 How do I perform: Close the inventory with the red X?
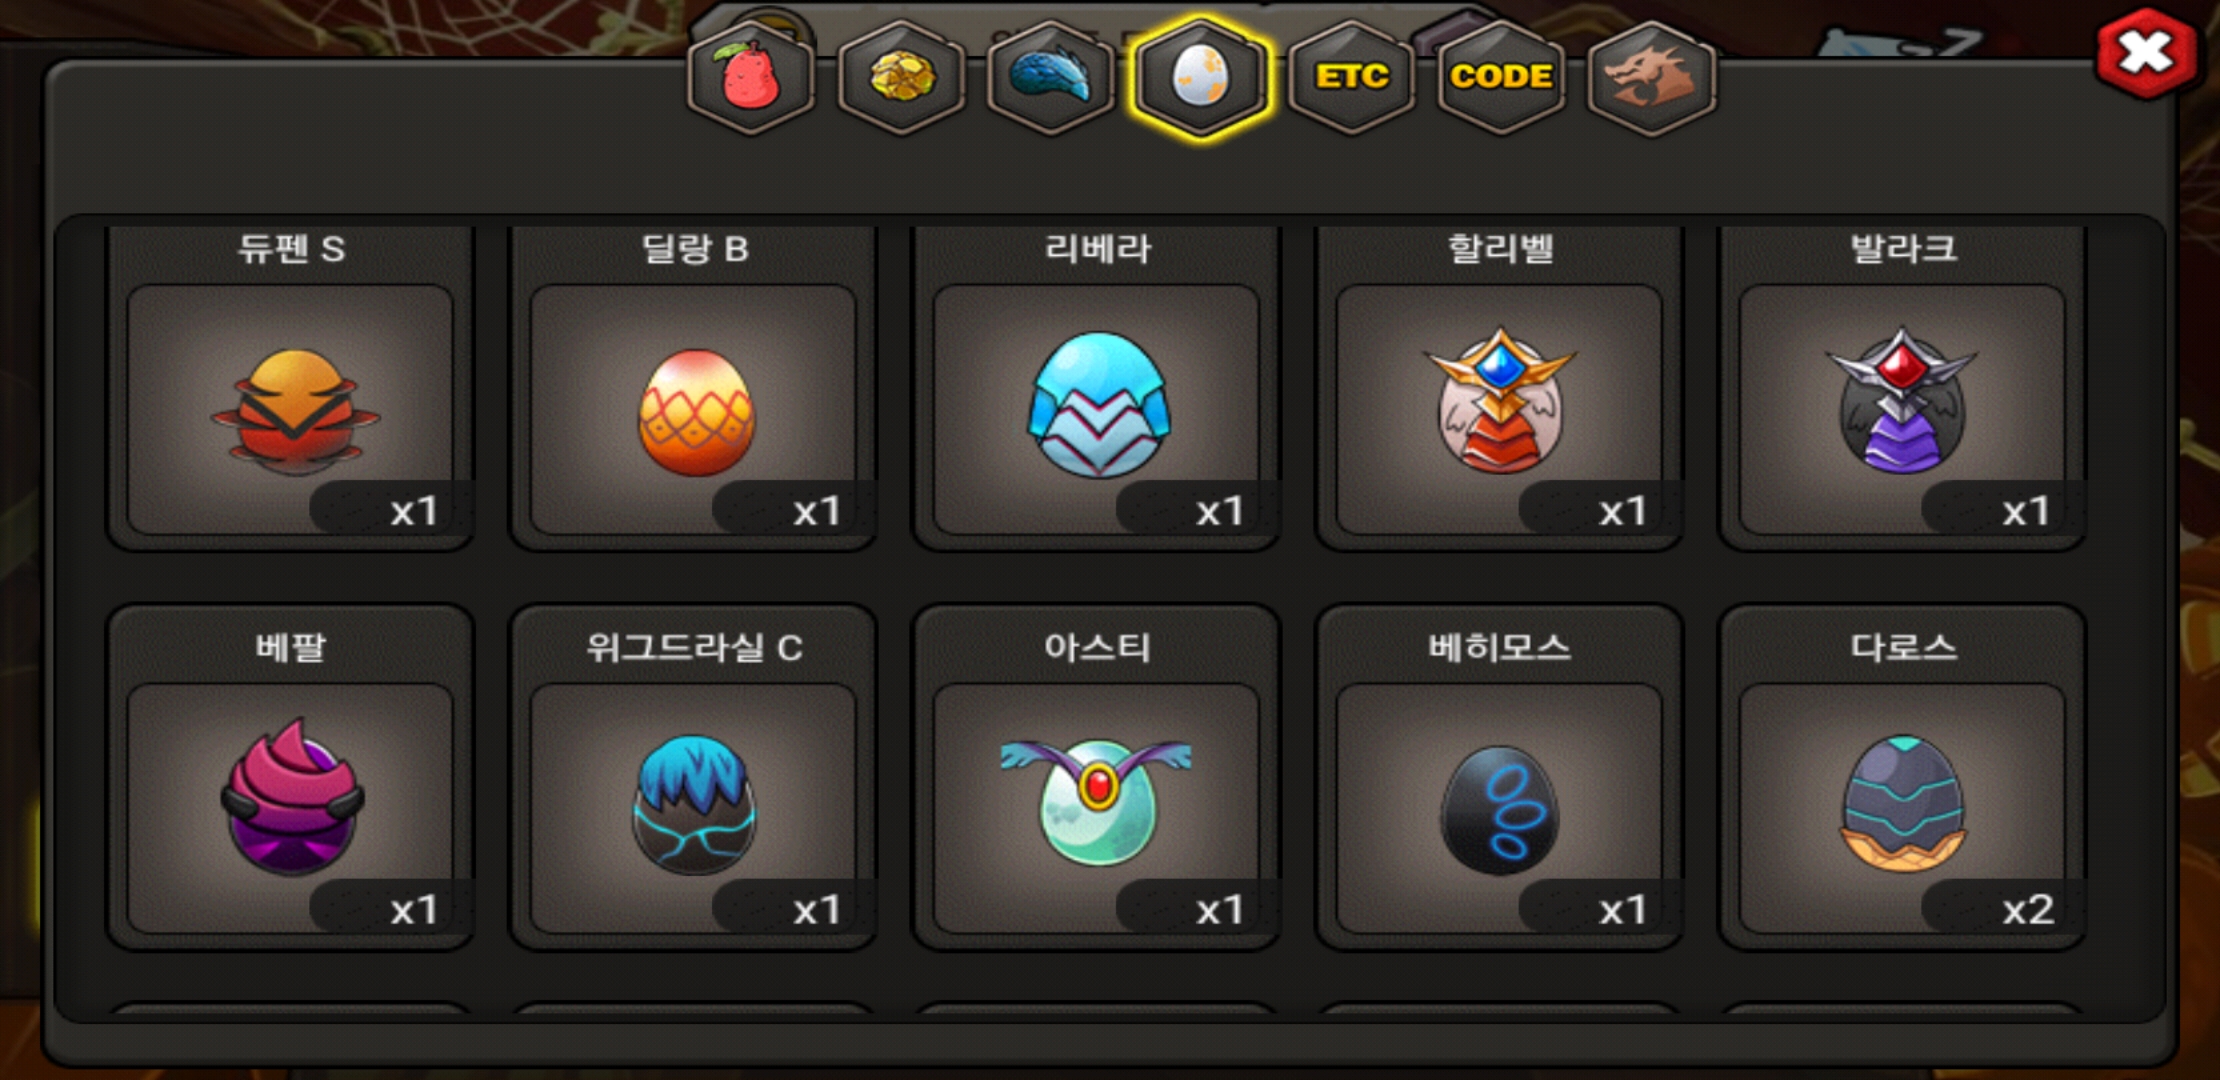(2146, 53)
